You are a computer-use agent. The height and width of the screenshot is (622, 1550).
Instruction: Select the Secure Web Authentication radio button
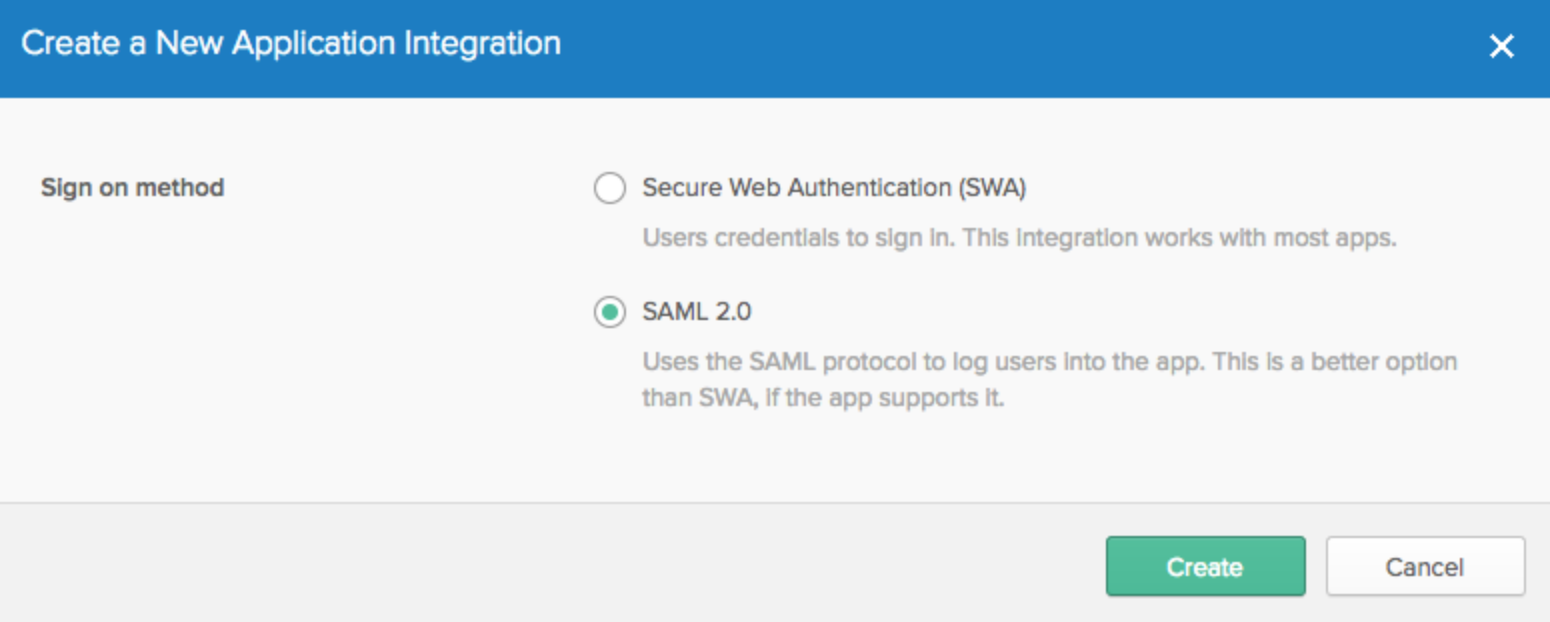(610, 188)
